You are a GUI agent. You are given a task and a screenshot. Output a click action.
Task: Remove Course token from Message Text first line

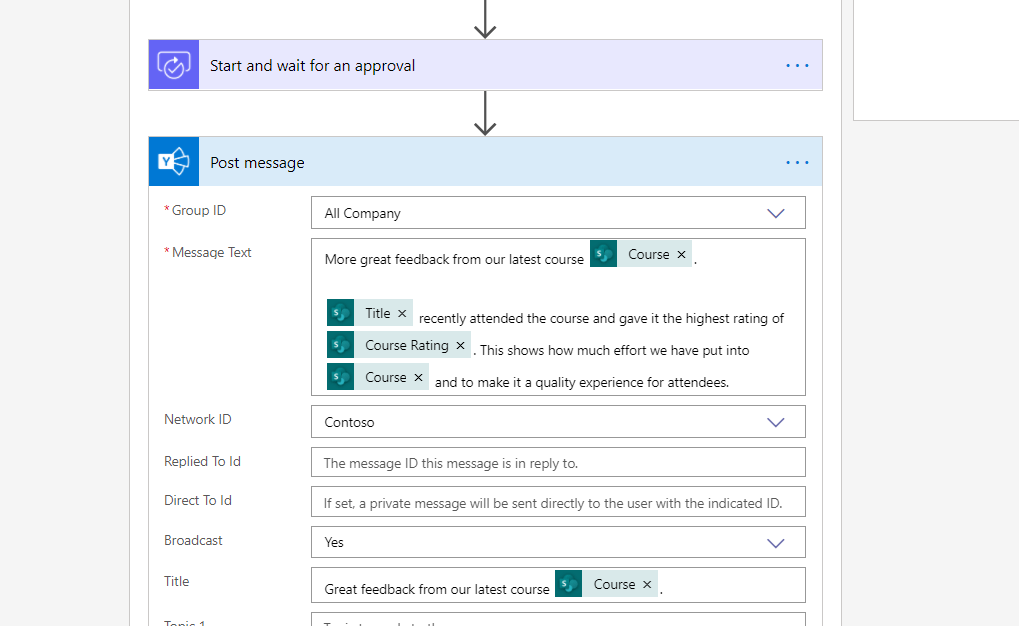(682, 255)
